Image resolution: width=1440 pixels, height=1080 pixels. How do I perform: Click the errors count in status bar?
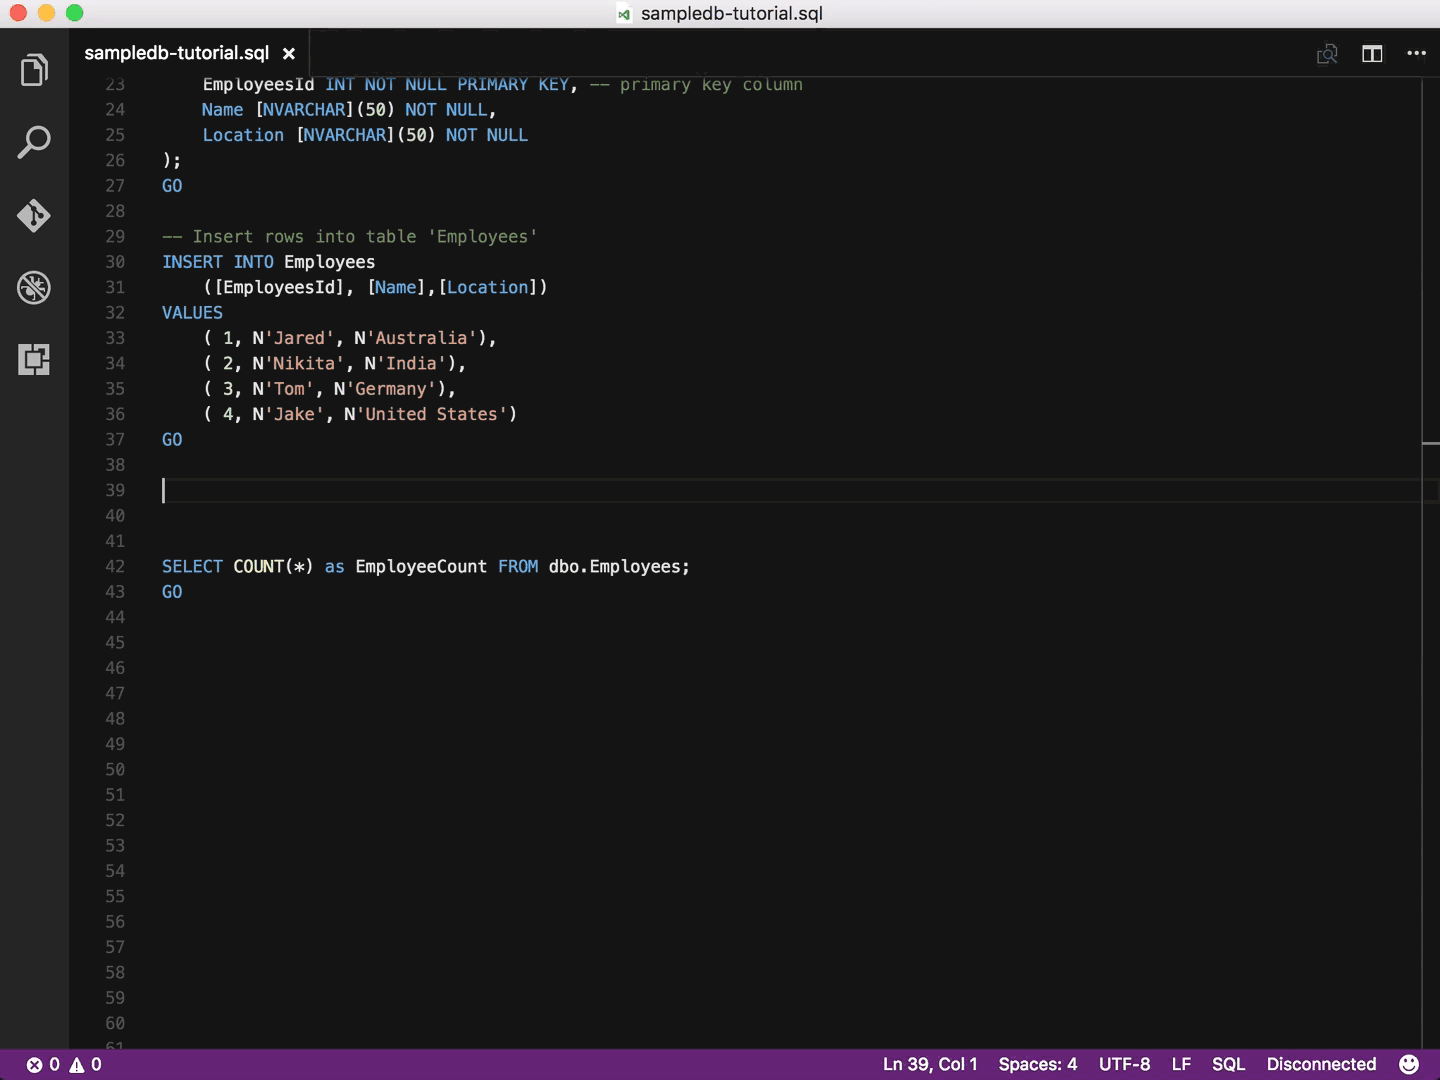tap(43, 1064)
